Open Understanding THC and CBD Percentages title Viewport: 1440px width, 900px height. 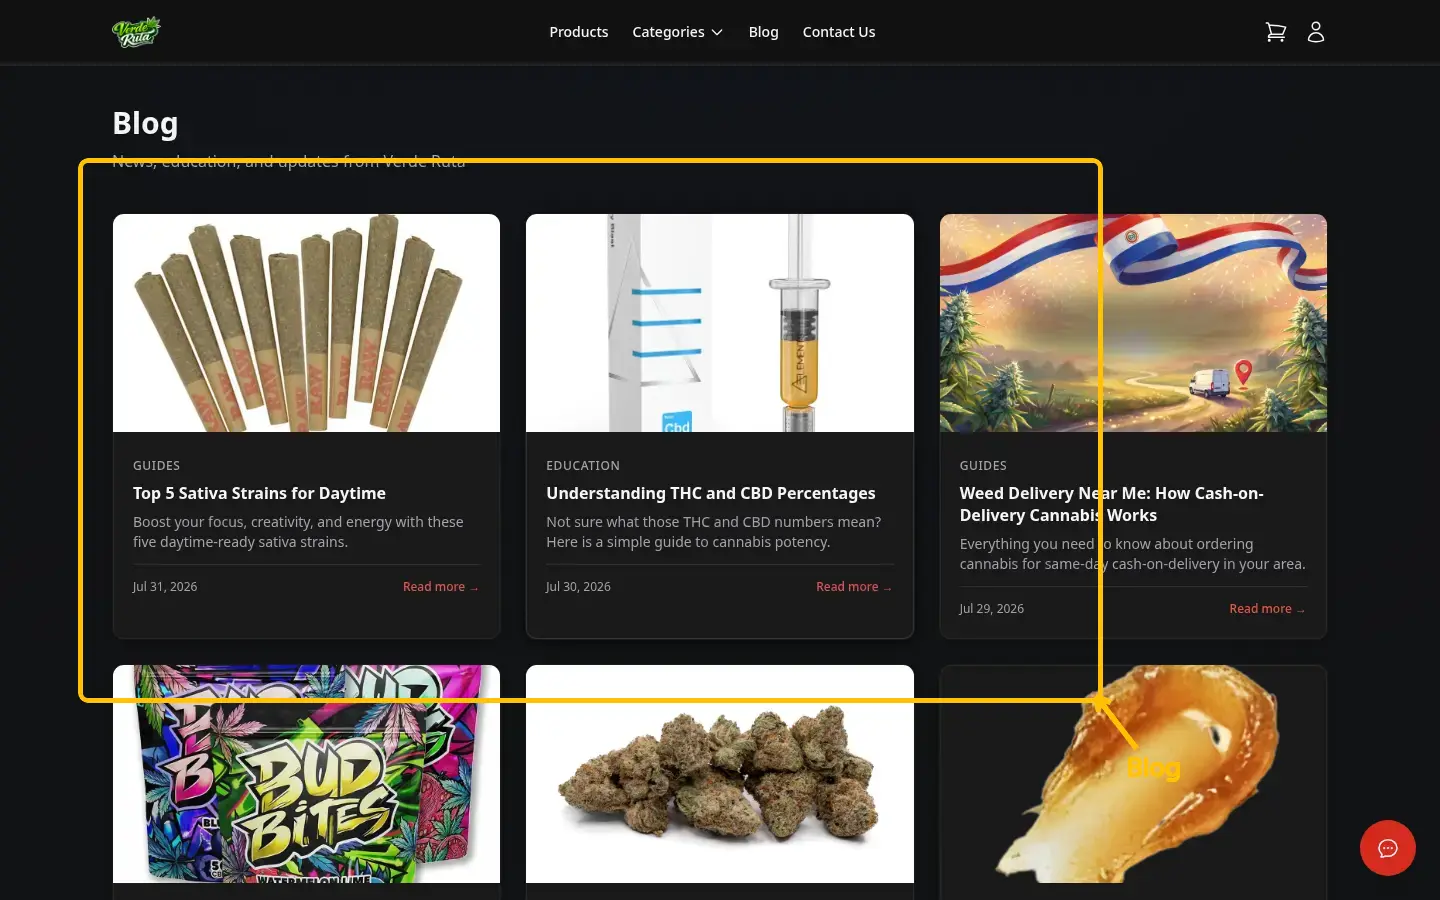[710, 493]
